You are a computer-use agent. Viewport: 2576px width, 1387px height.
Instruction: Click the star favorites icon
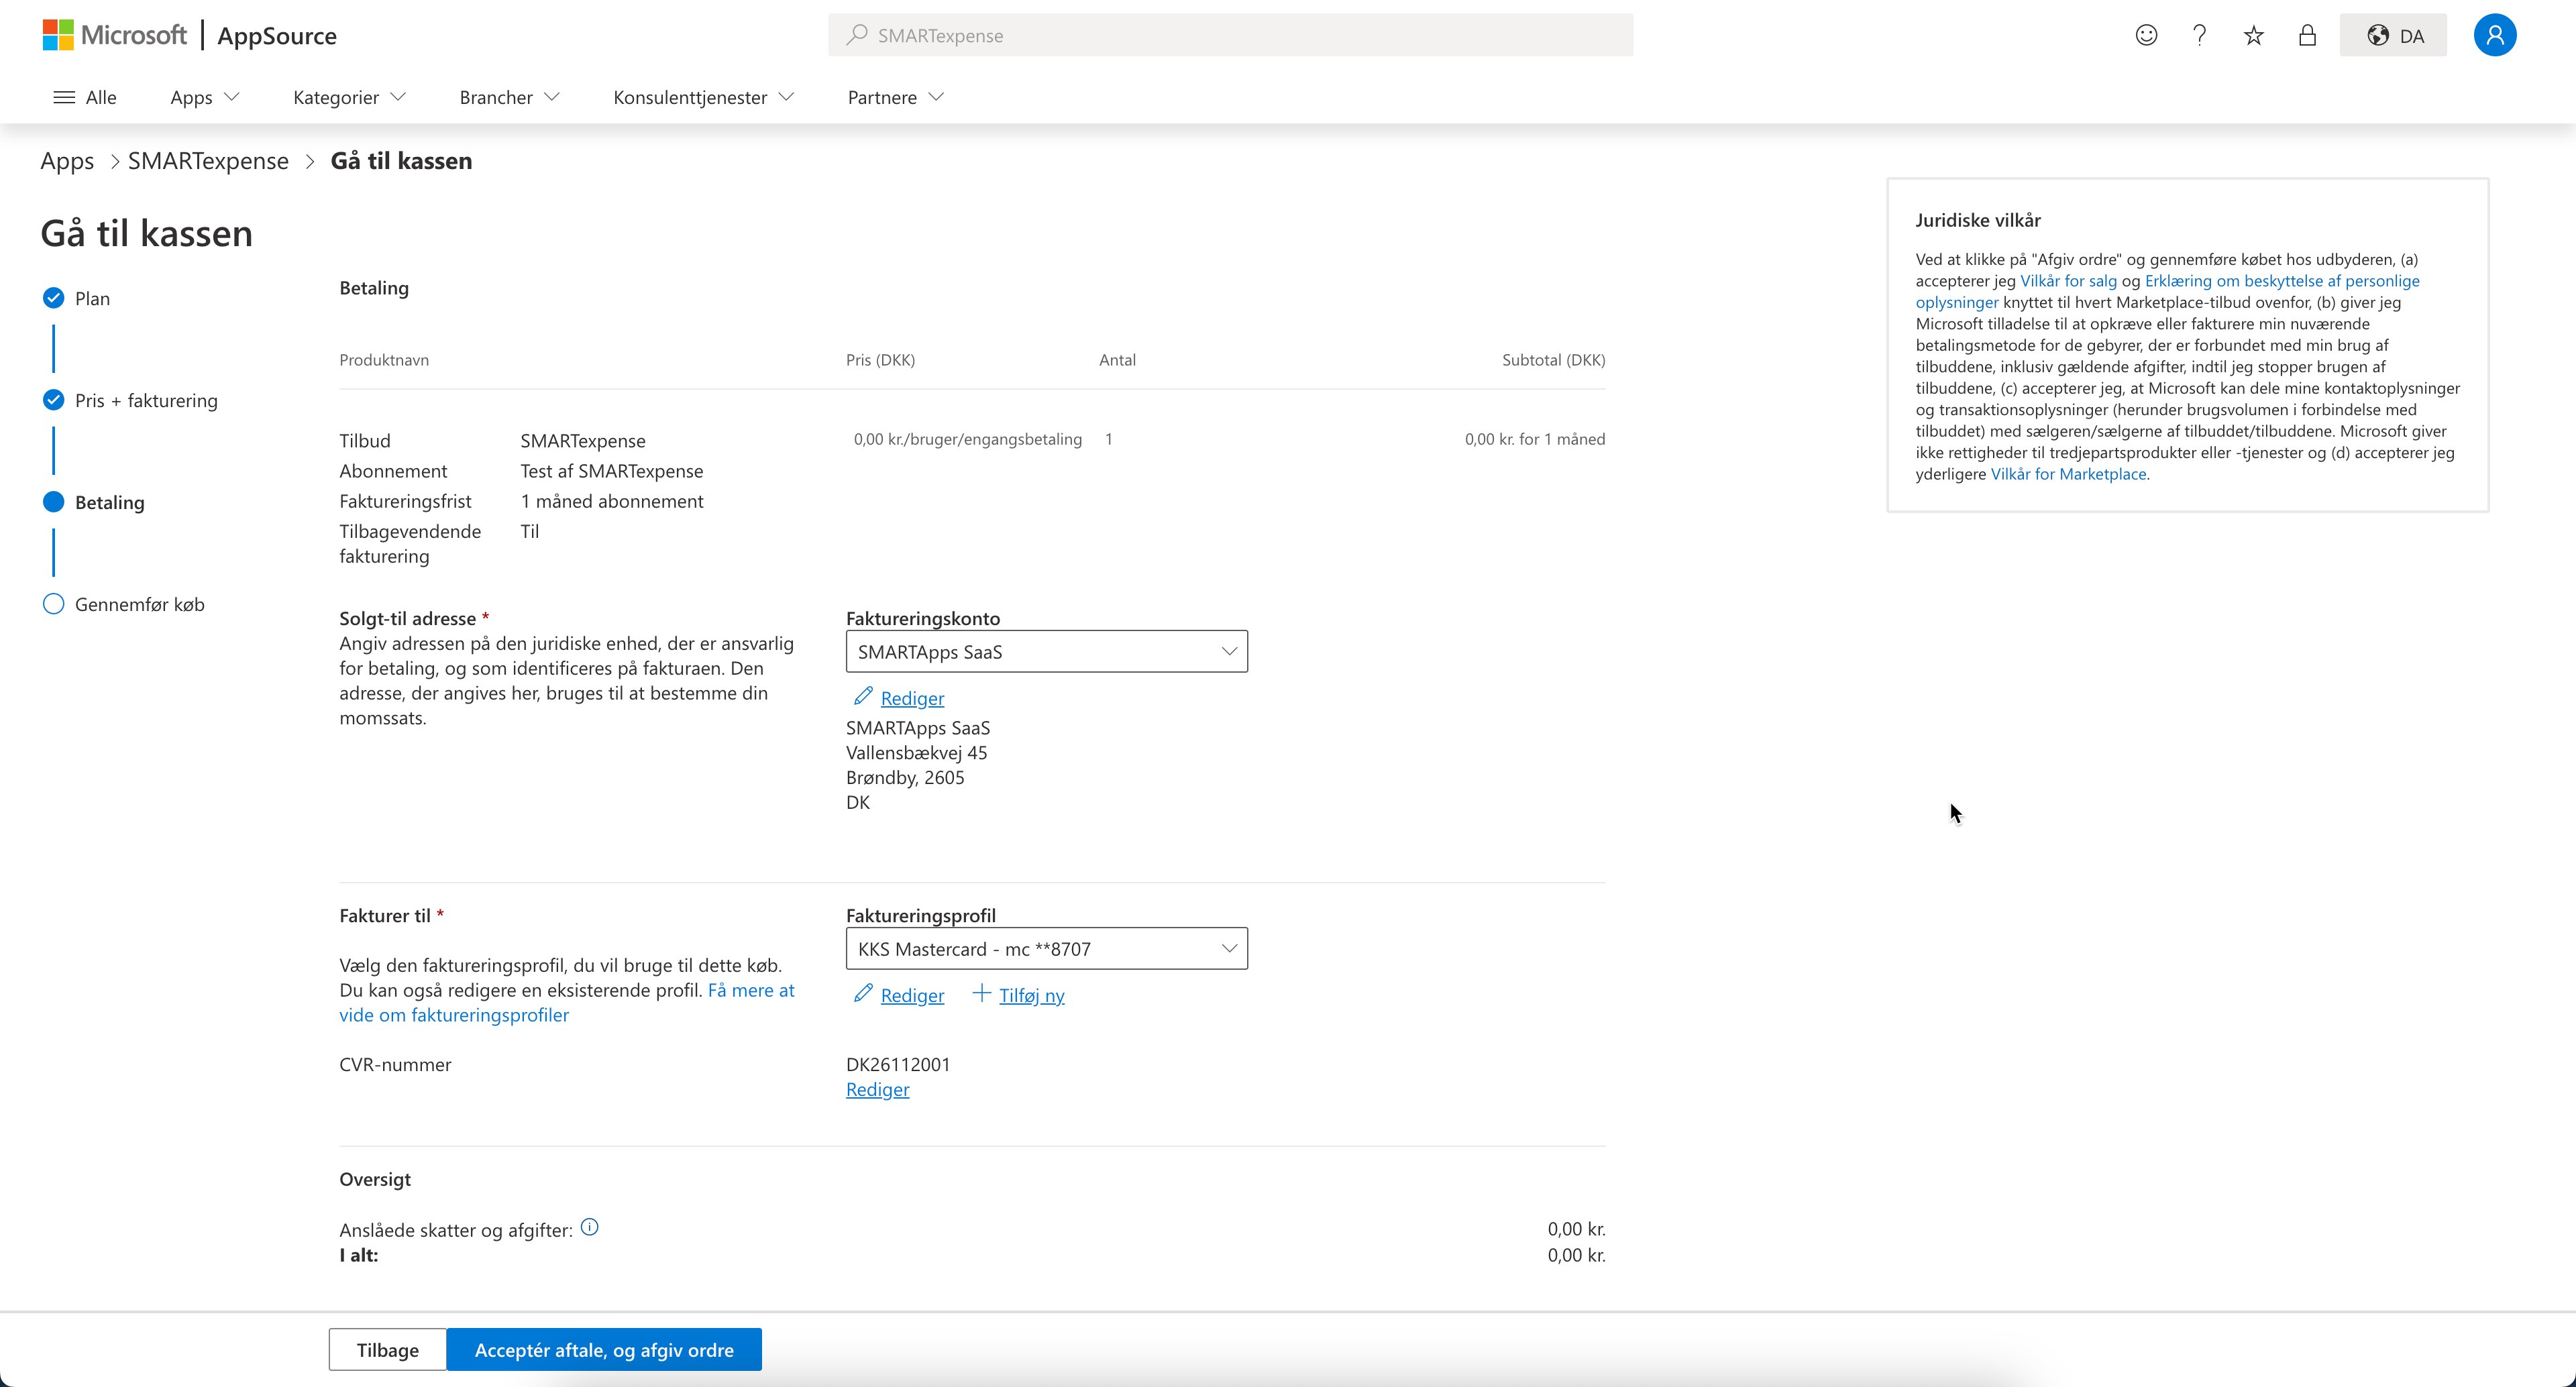(x=2253, y=36)
